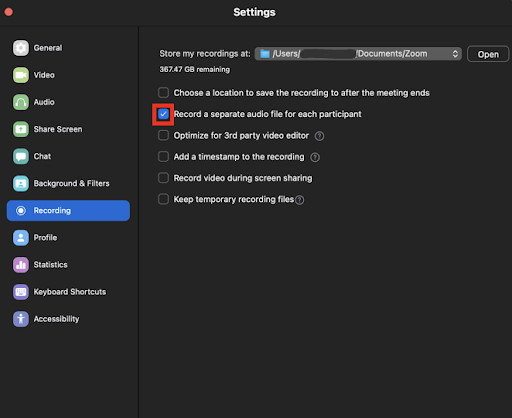Enable choosing save location after meeting ends

click(x=163, y=92)
